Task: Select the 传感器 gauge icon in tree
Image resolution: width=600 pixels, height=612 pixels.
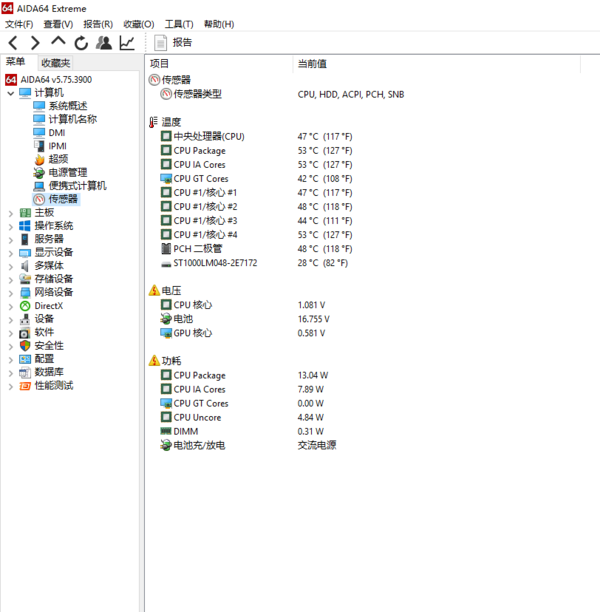Action: [39, 199]
